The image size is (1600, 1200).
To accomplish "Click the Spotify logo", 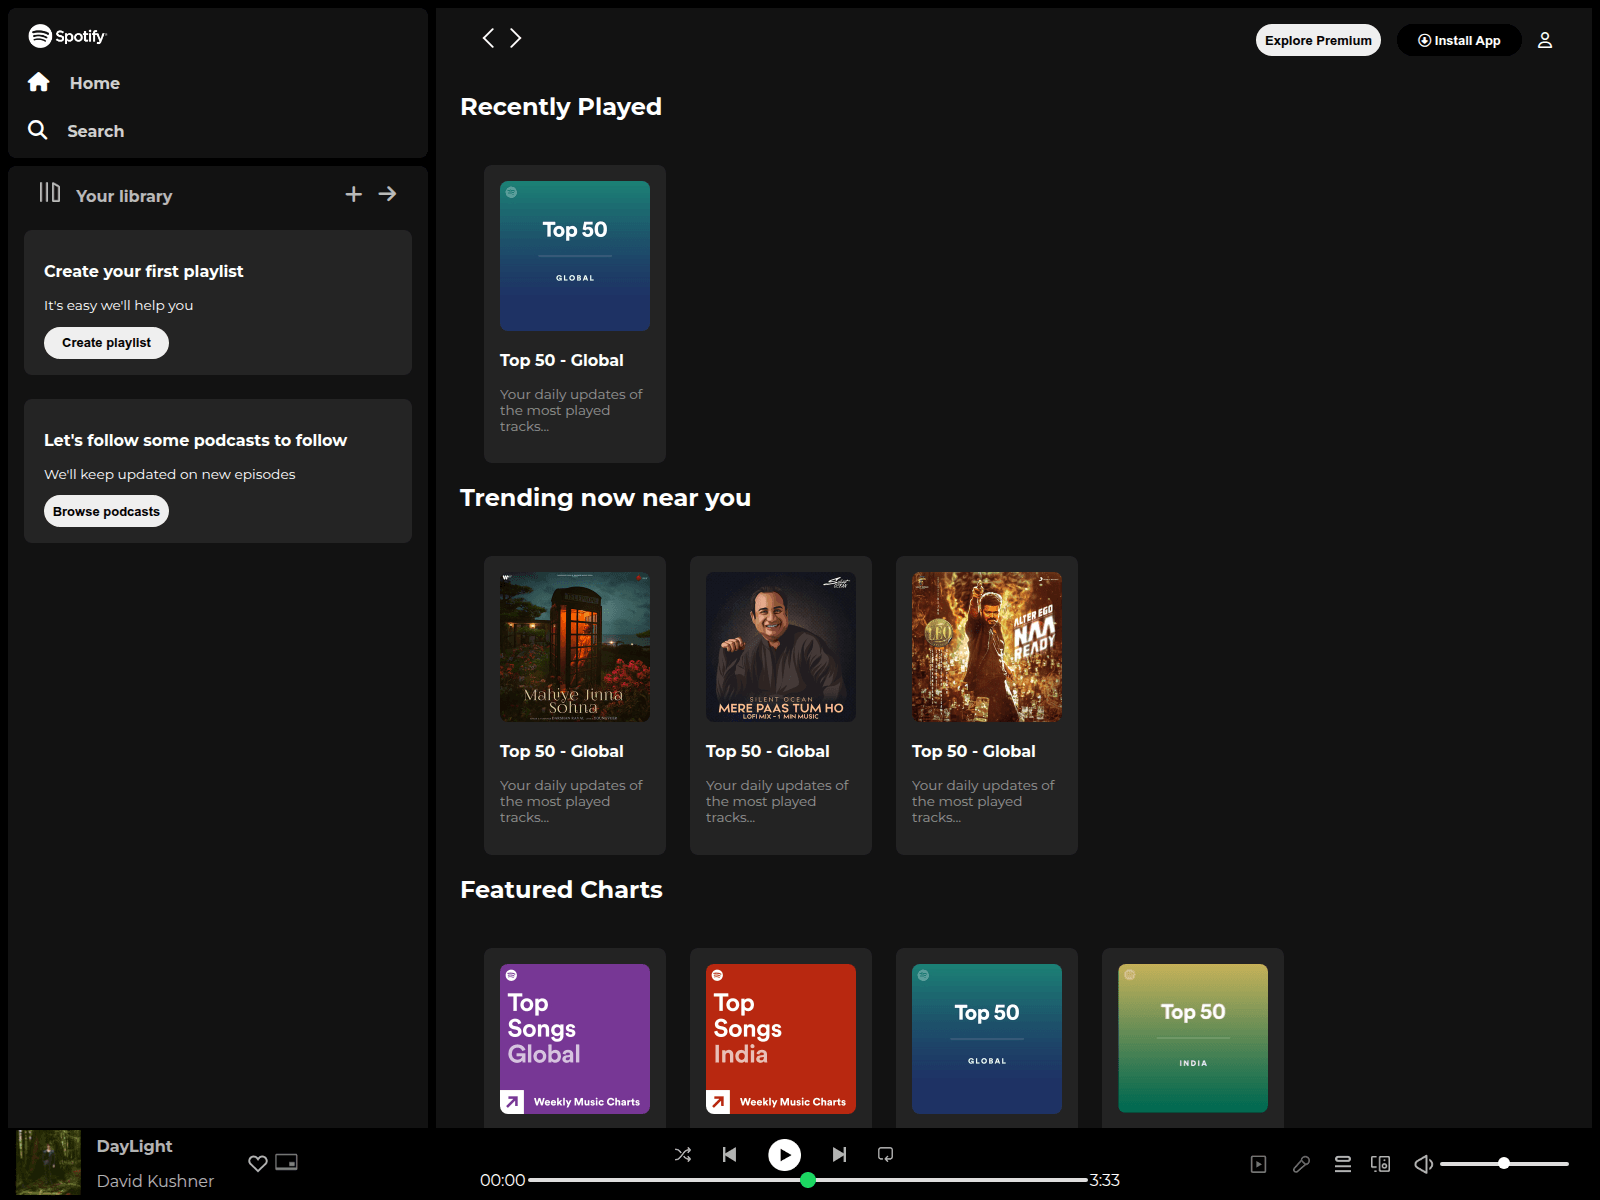I will [x=67, y=36].
